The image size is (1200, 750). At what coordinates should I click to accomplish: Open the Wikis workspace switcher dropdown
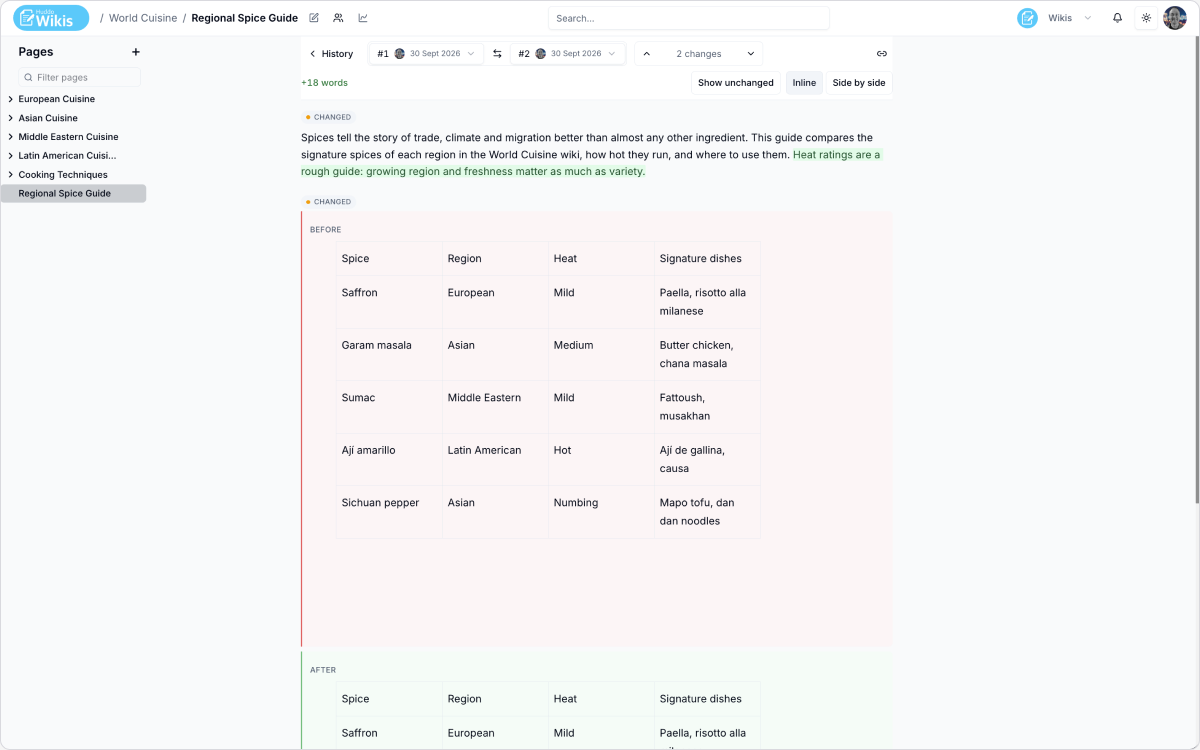pyautogui.click(x=1070, y=18)
